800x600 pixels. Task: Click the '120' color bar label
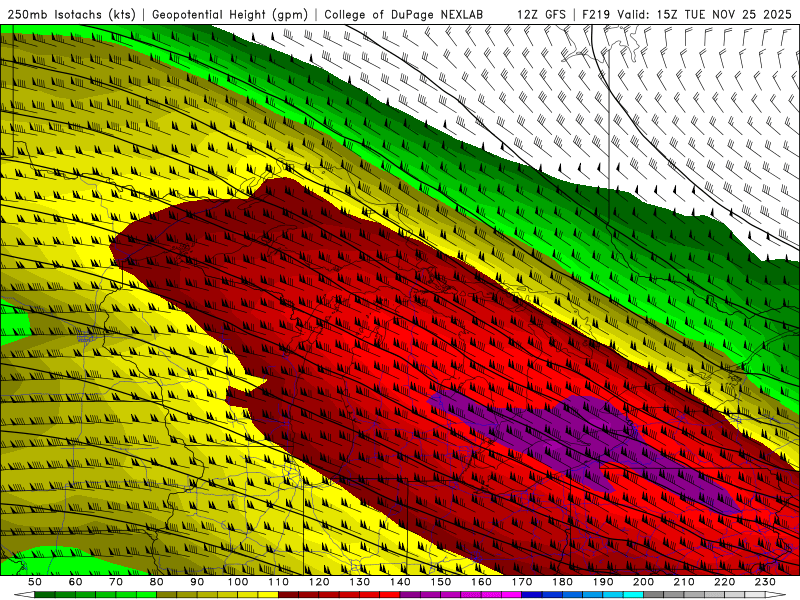[319, 582]
